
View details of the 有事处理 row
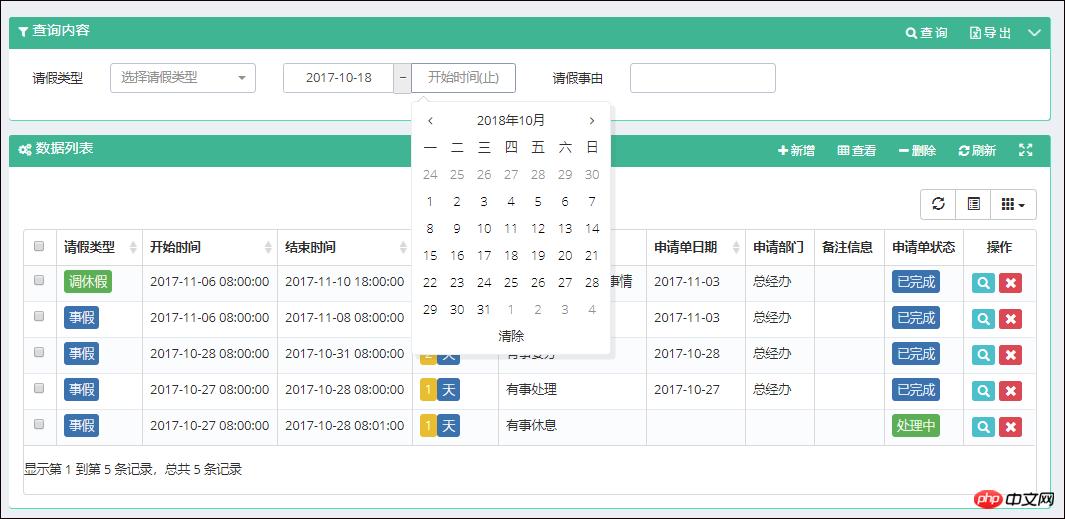click(x=983, y=391)
